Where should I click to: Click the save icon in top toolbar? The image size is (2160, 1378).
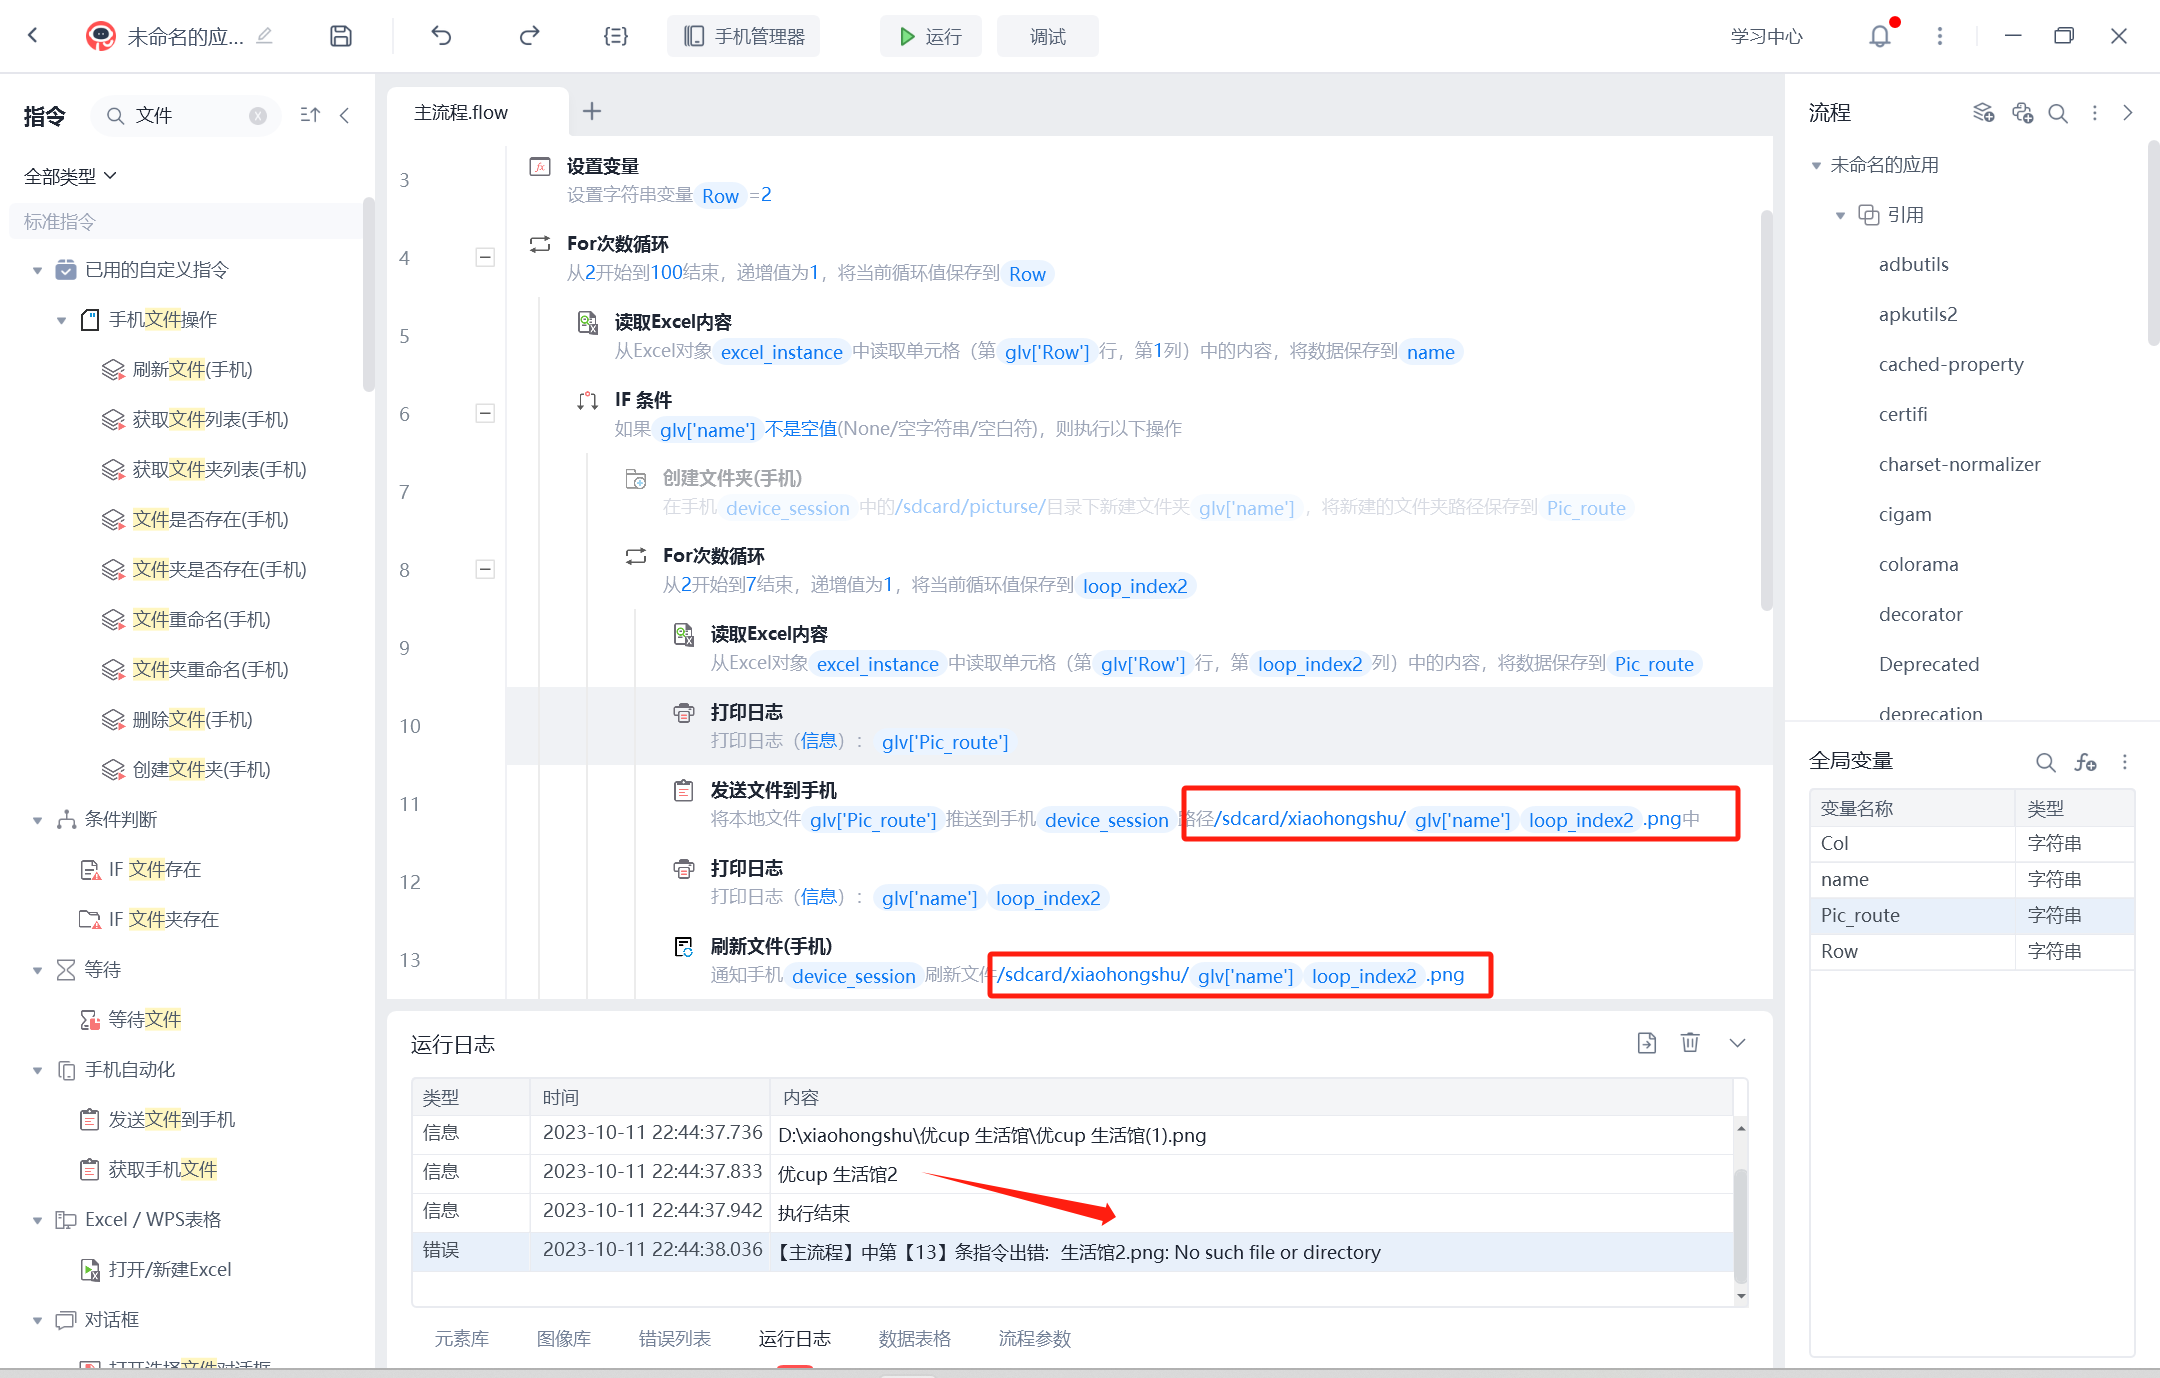[341, 36]
